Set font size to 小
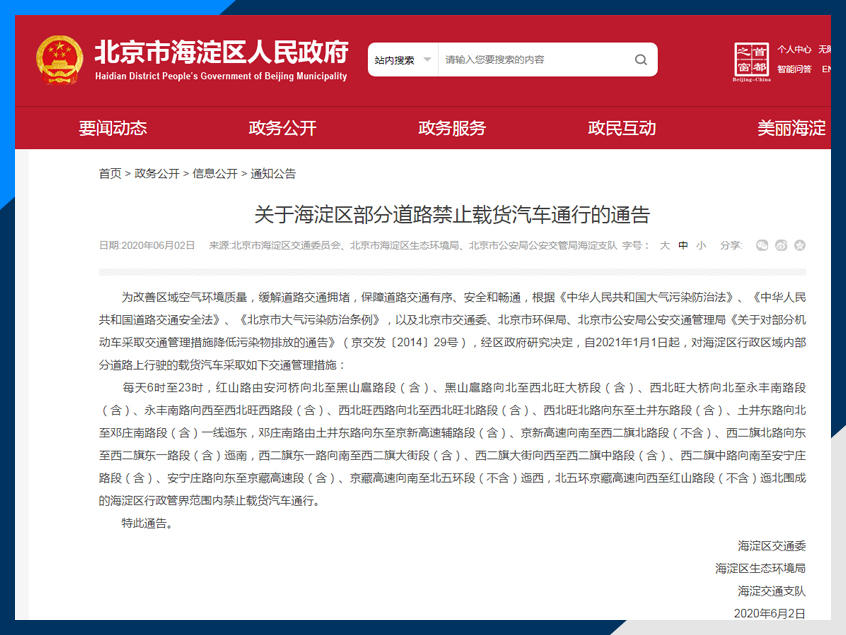Screen dimensions: 846x635 click(x=701, y=245)
